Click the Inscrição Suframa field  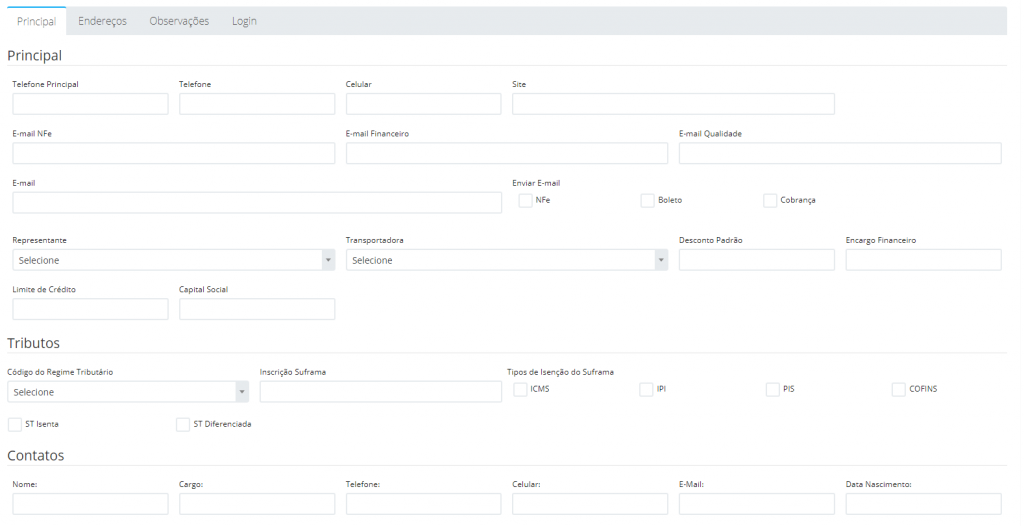coord(381,392)
